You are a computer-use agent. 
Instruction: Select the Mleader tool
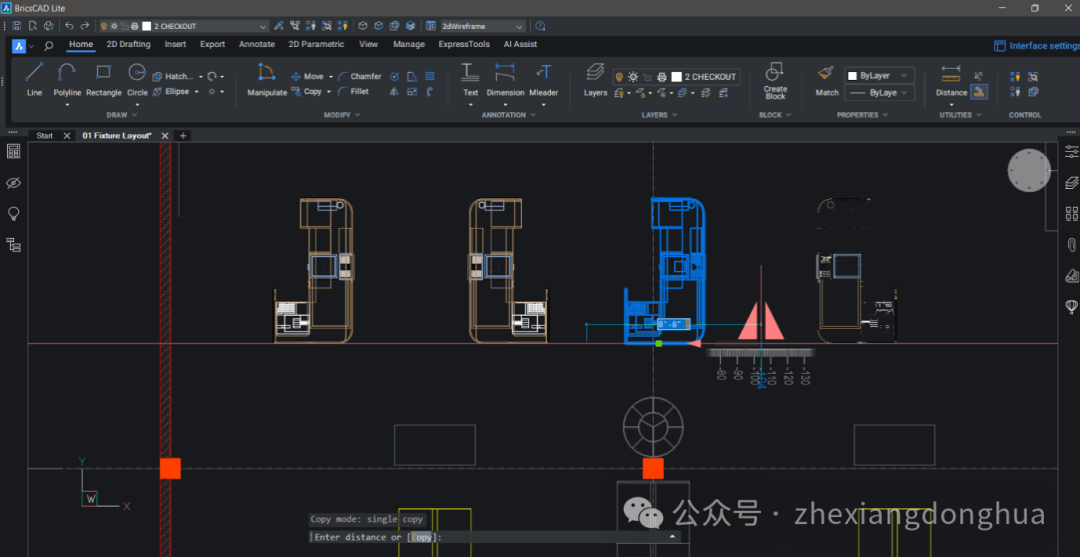[x=543, y=78]
